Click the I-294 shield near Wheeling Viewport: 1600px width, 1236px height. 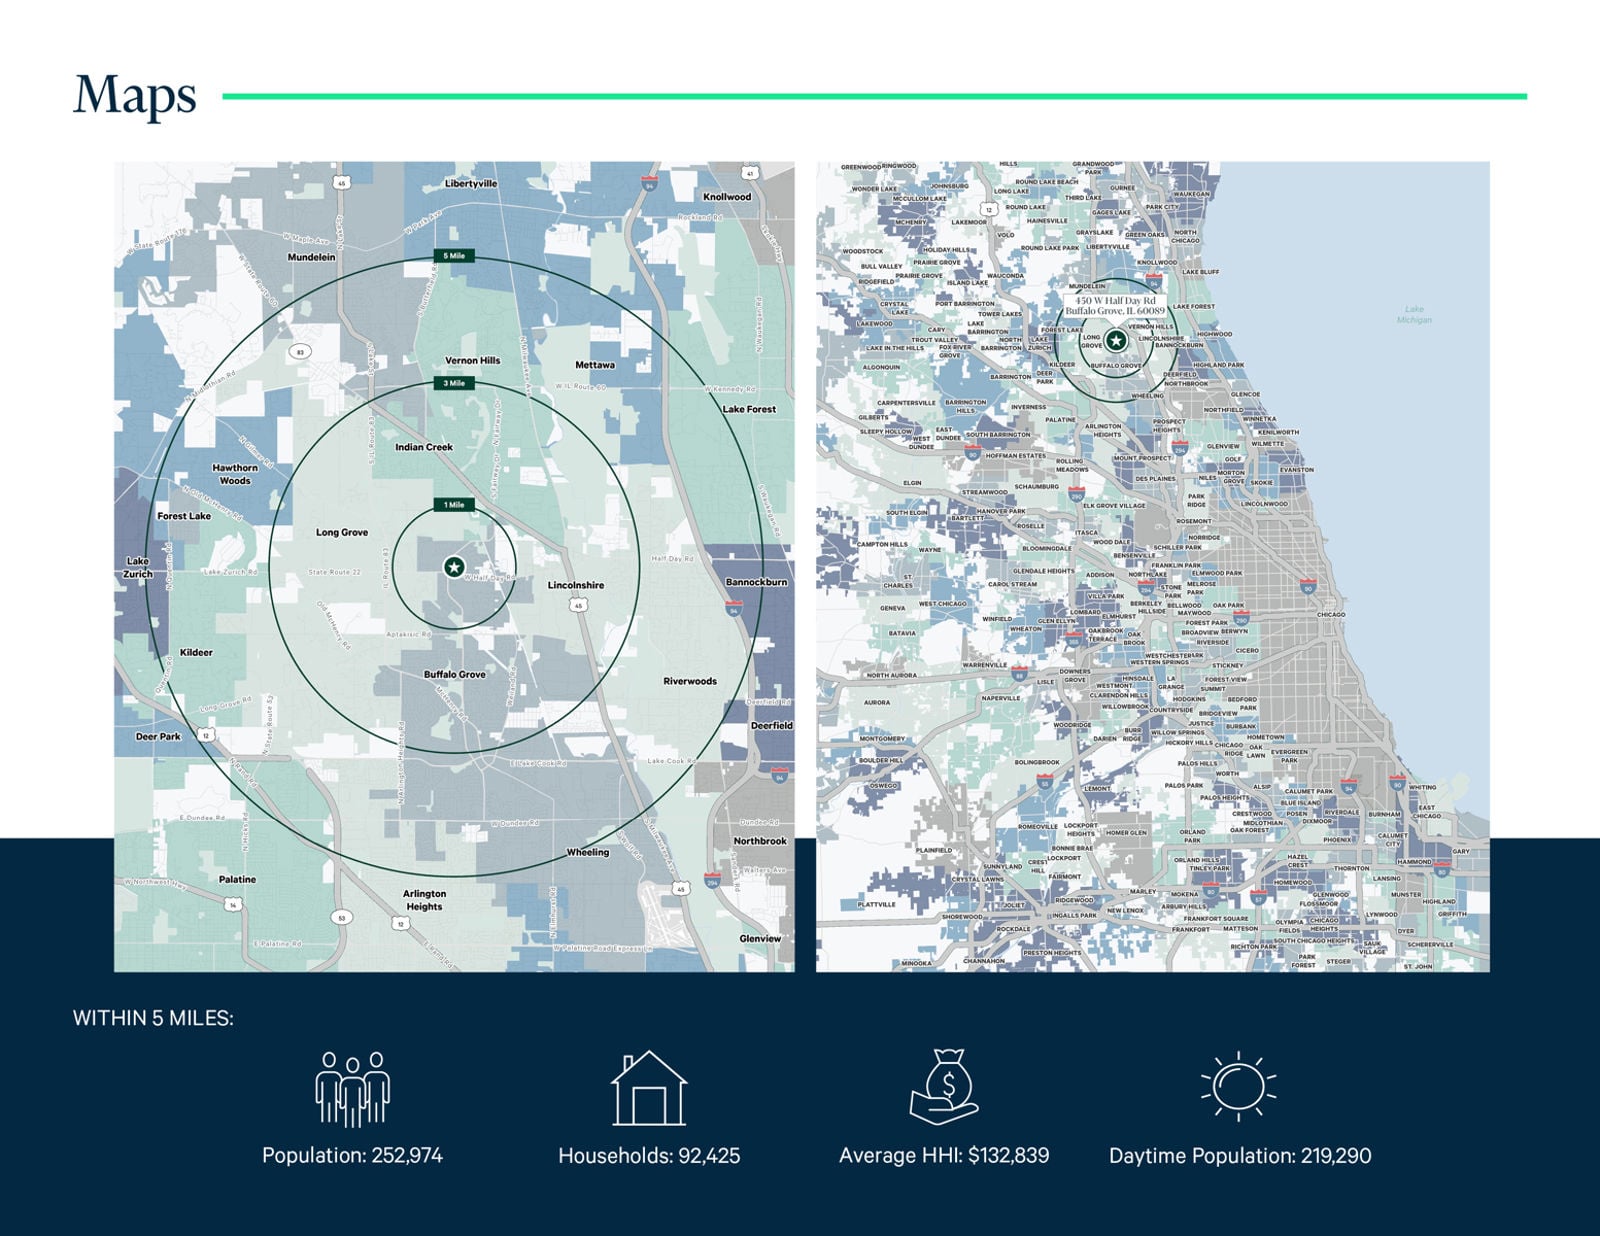(x=712, y=881)
